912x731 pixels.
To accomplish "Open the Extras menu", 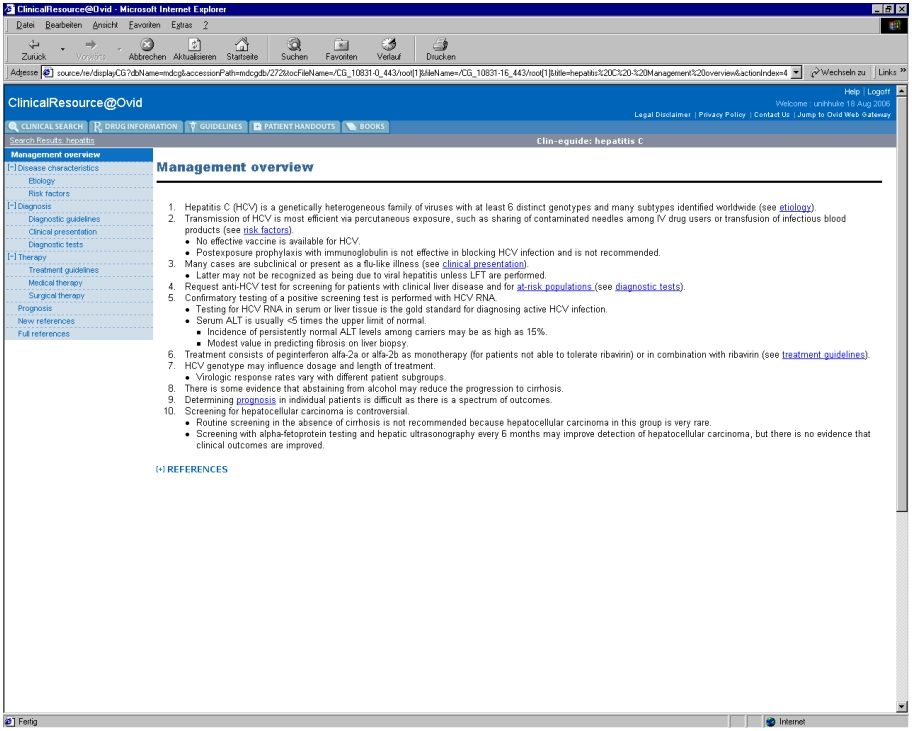I will pyautogui.click(x=181, y=25).
